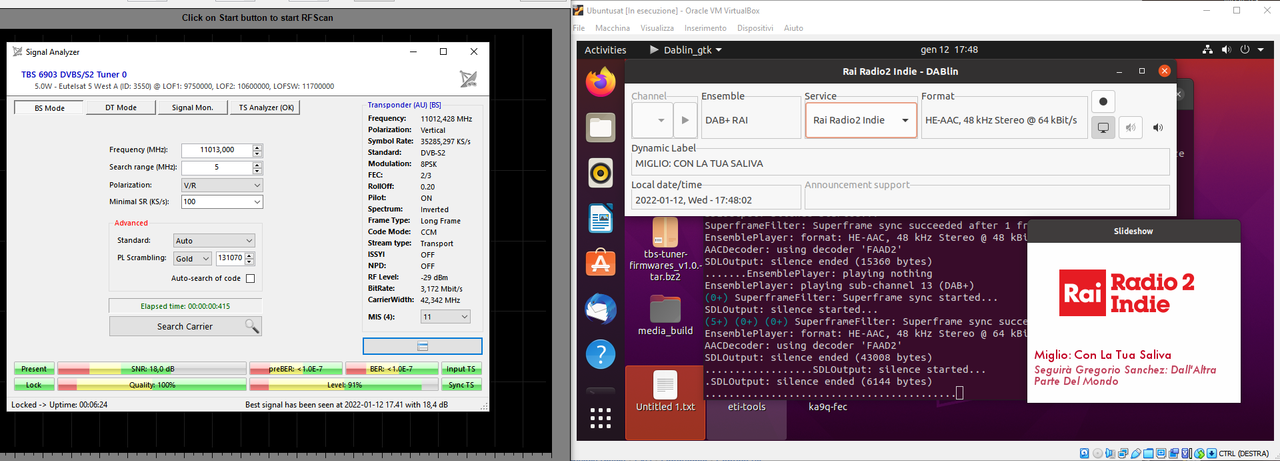Open the Standard Auto dropdown
Image resolution: width=1280 pixels, height=461 pixels.
[x=214, y=240]
